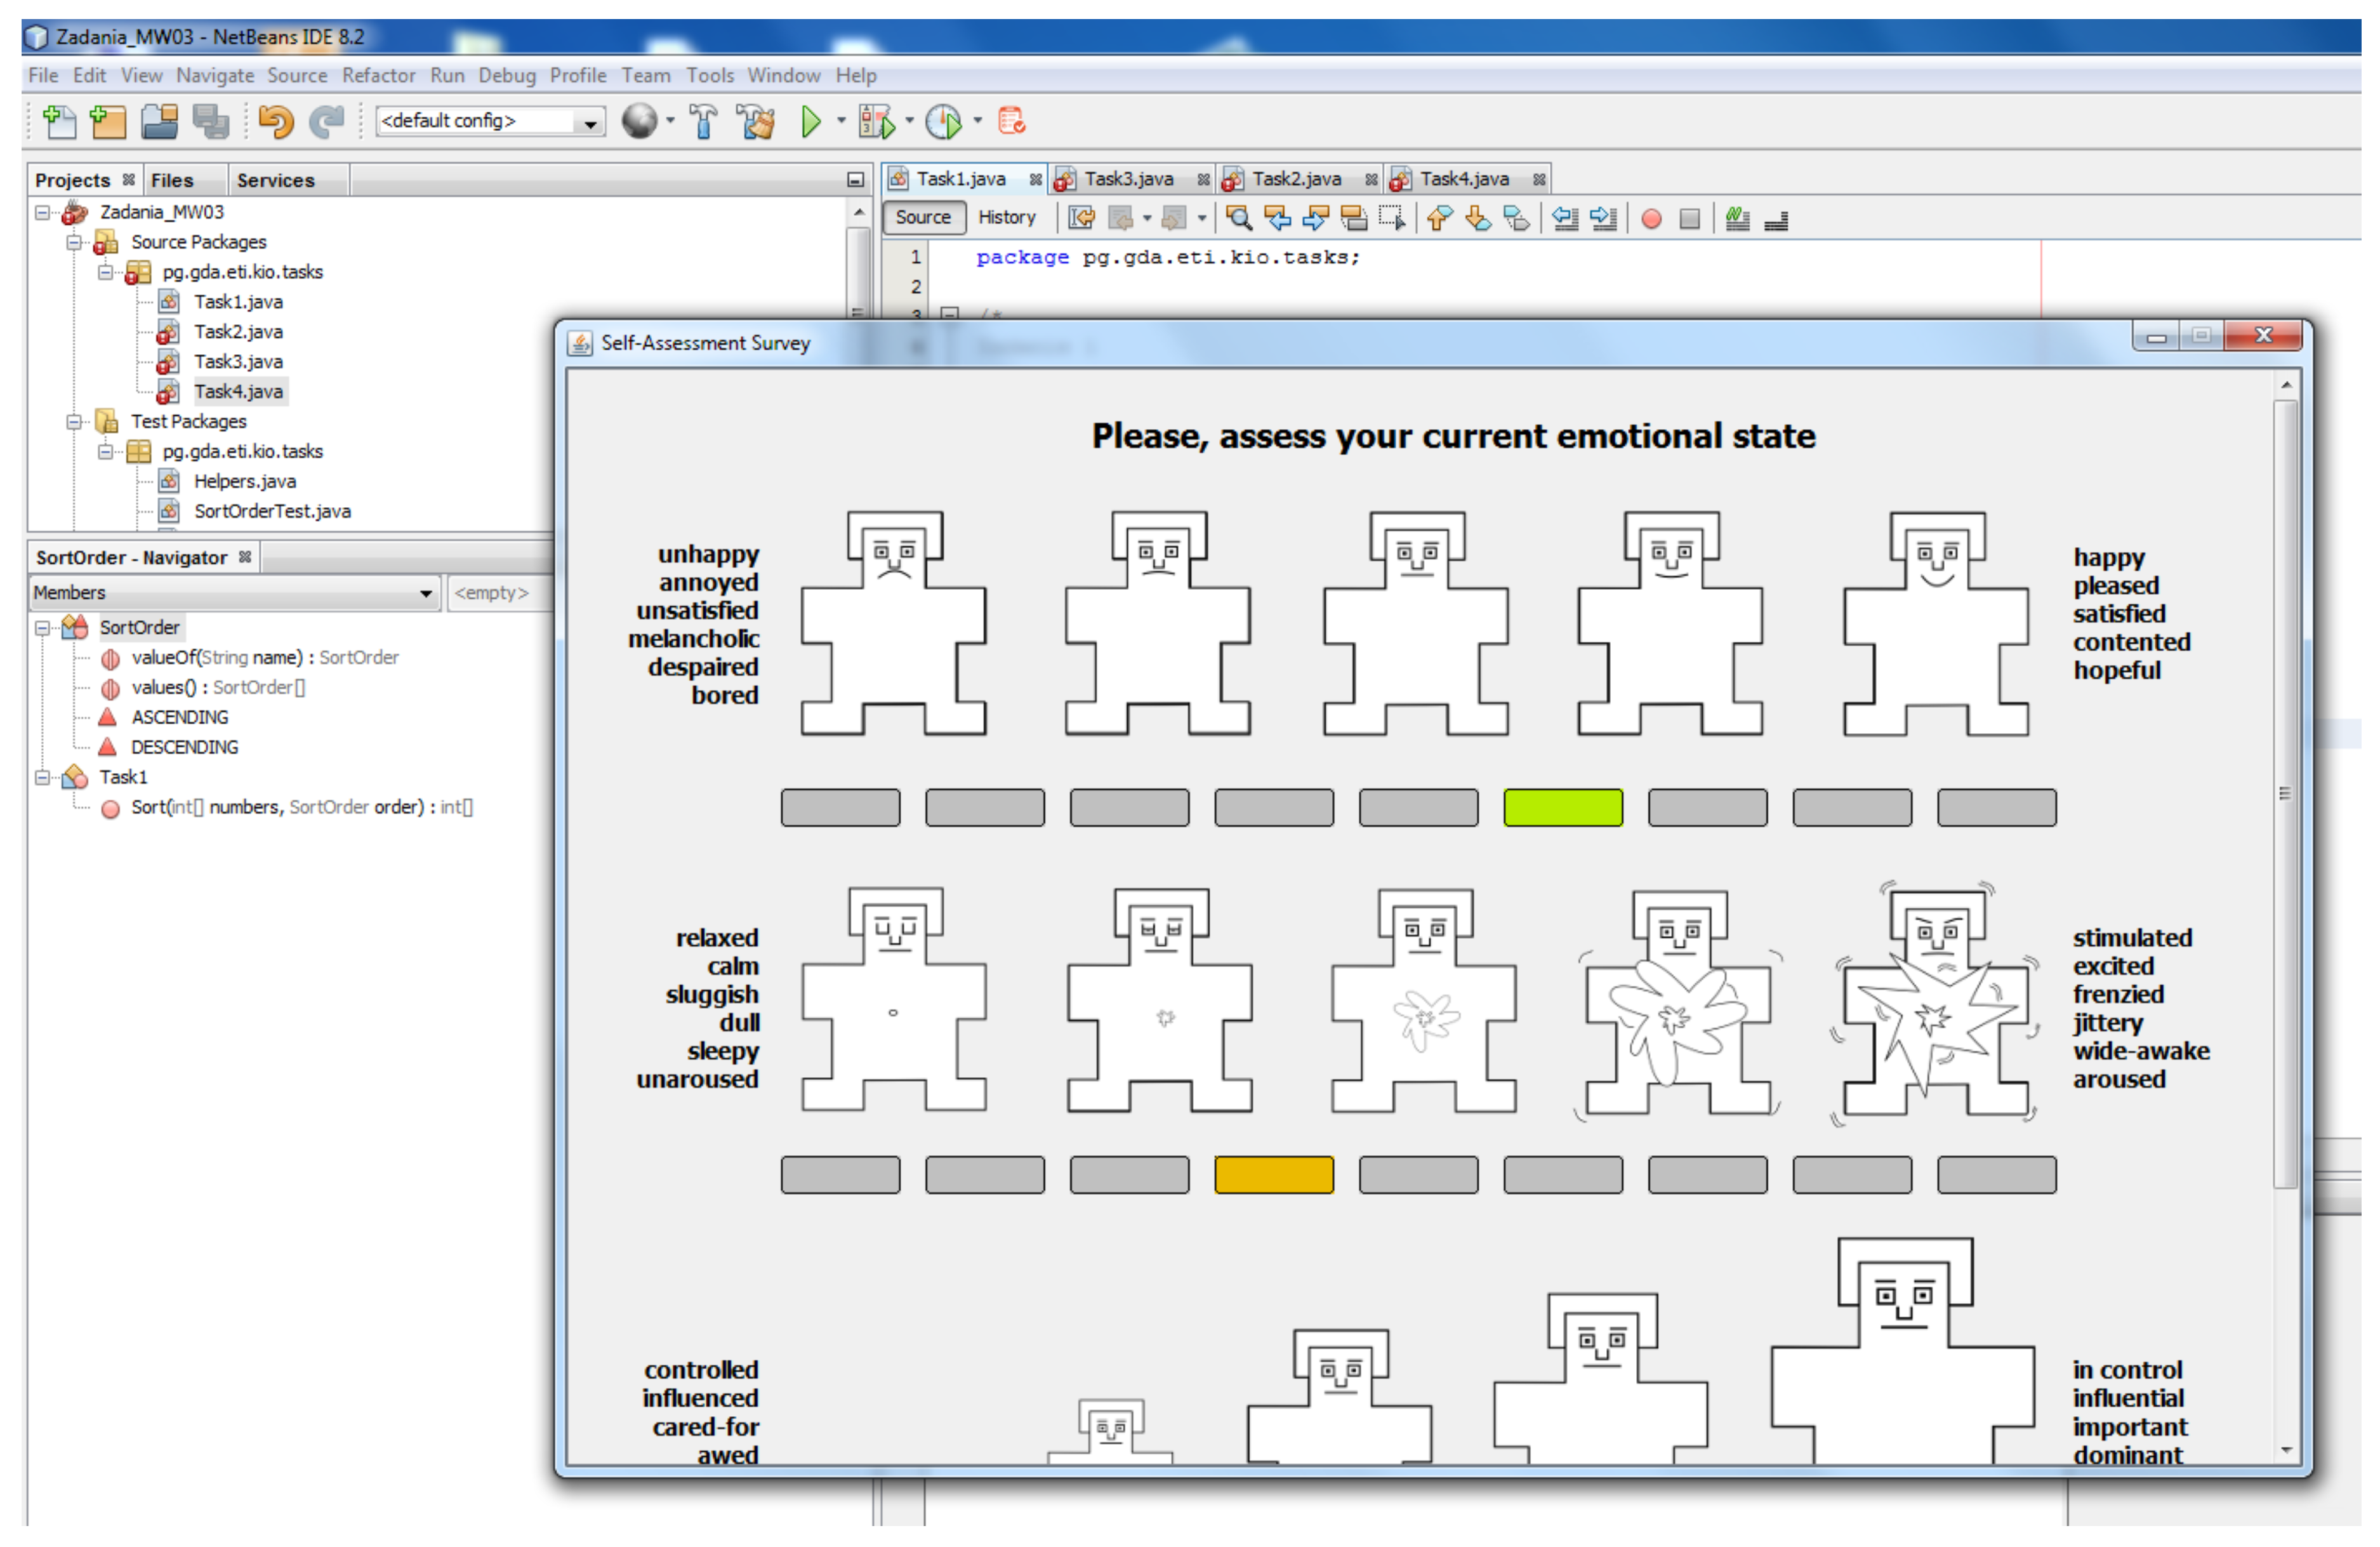Run the project with green arrow
This screenshot has height=1547, width=2380.
click(x=811, y=122)
